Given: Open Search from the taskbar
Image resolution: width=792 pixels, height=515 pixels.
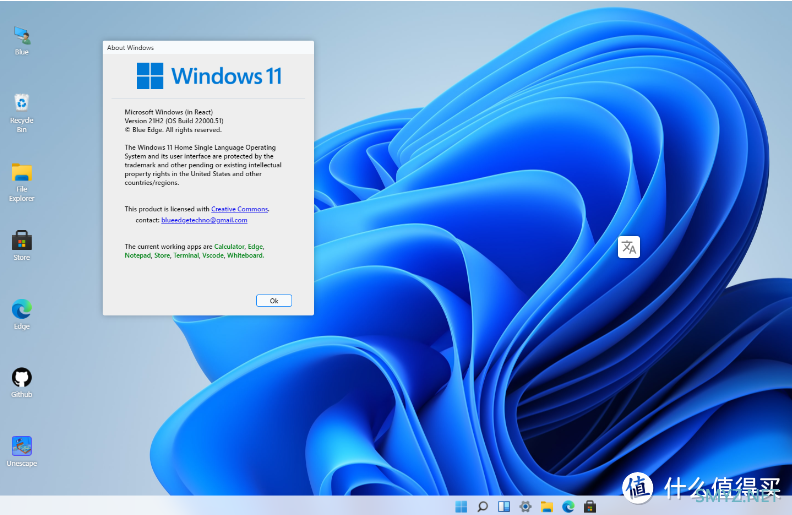Looking at the screenshot, I should 482,506.
